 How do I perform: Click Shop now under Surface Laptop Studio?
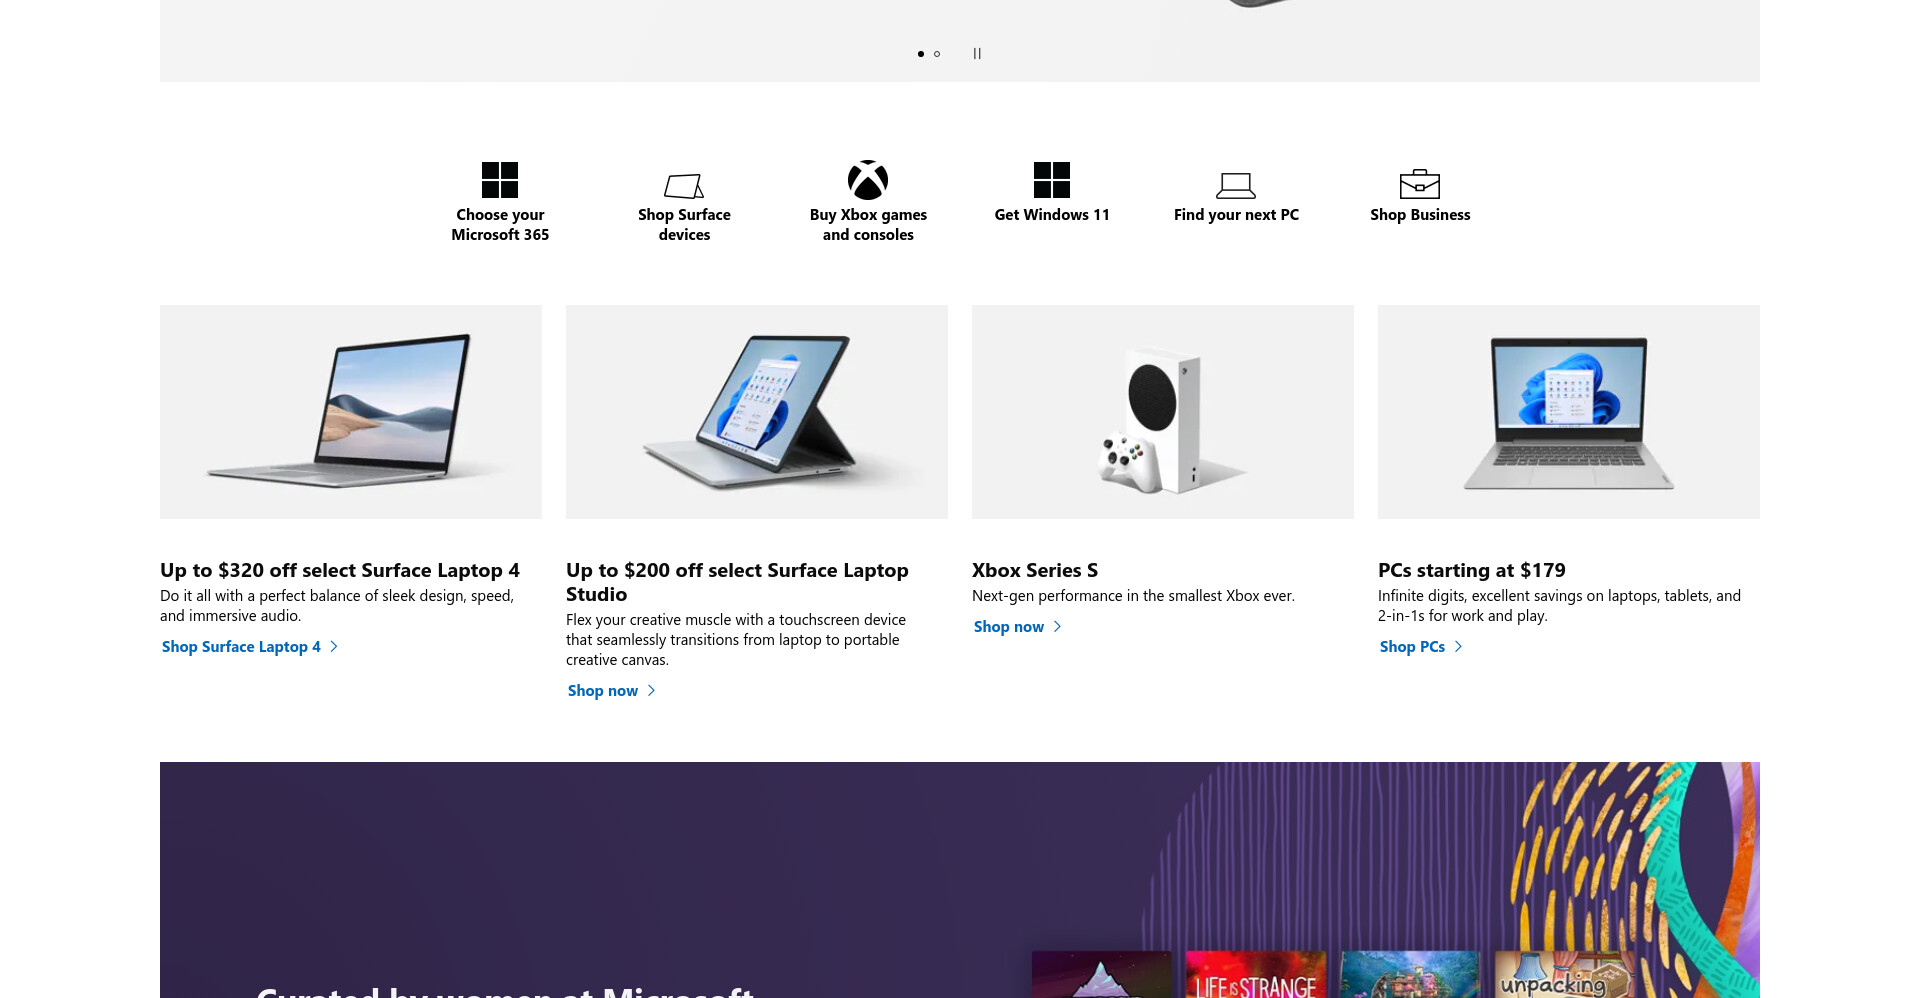click(x=603, y=691)
